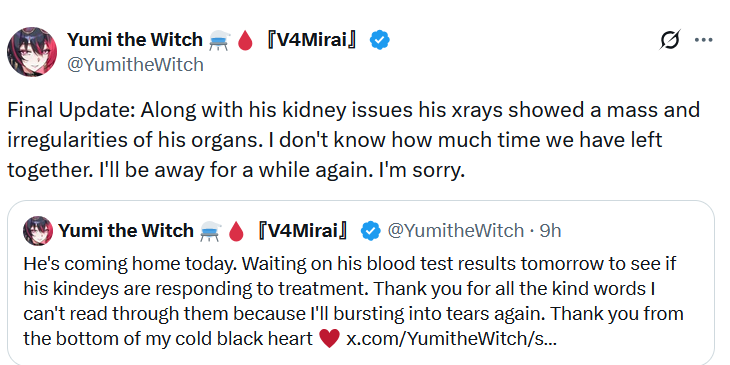
Task: Click the blue verified badge on main post
Action: pyautogui.click(x=380, y=40)
